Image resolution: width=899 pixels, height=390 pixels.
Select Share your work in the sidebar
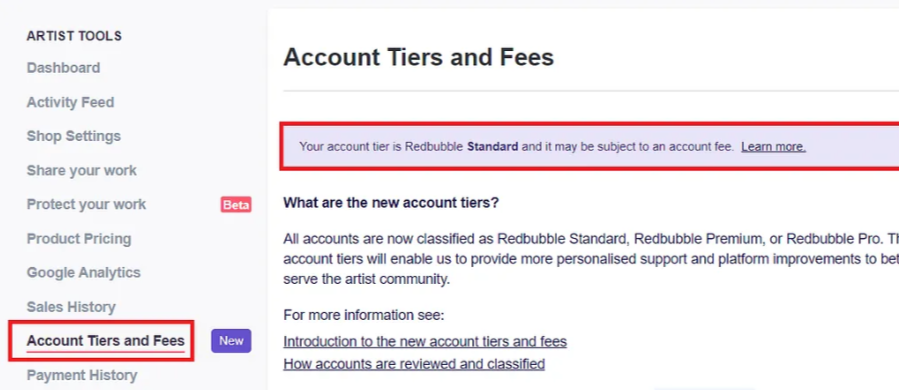coord(81,170)
